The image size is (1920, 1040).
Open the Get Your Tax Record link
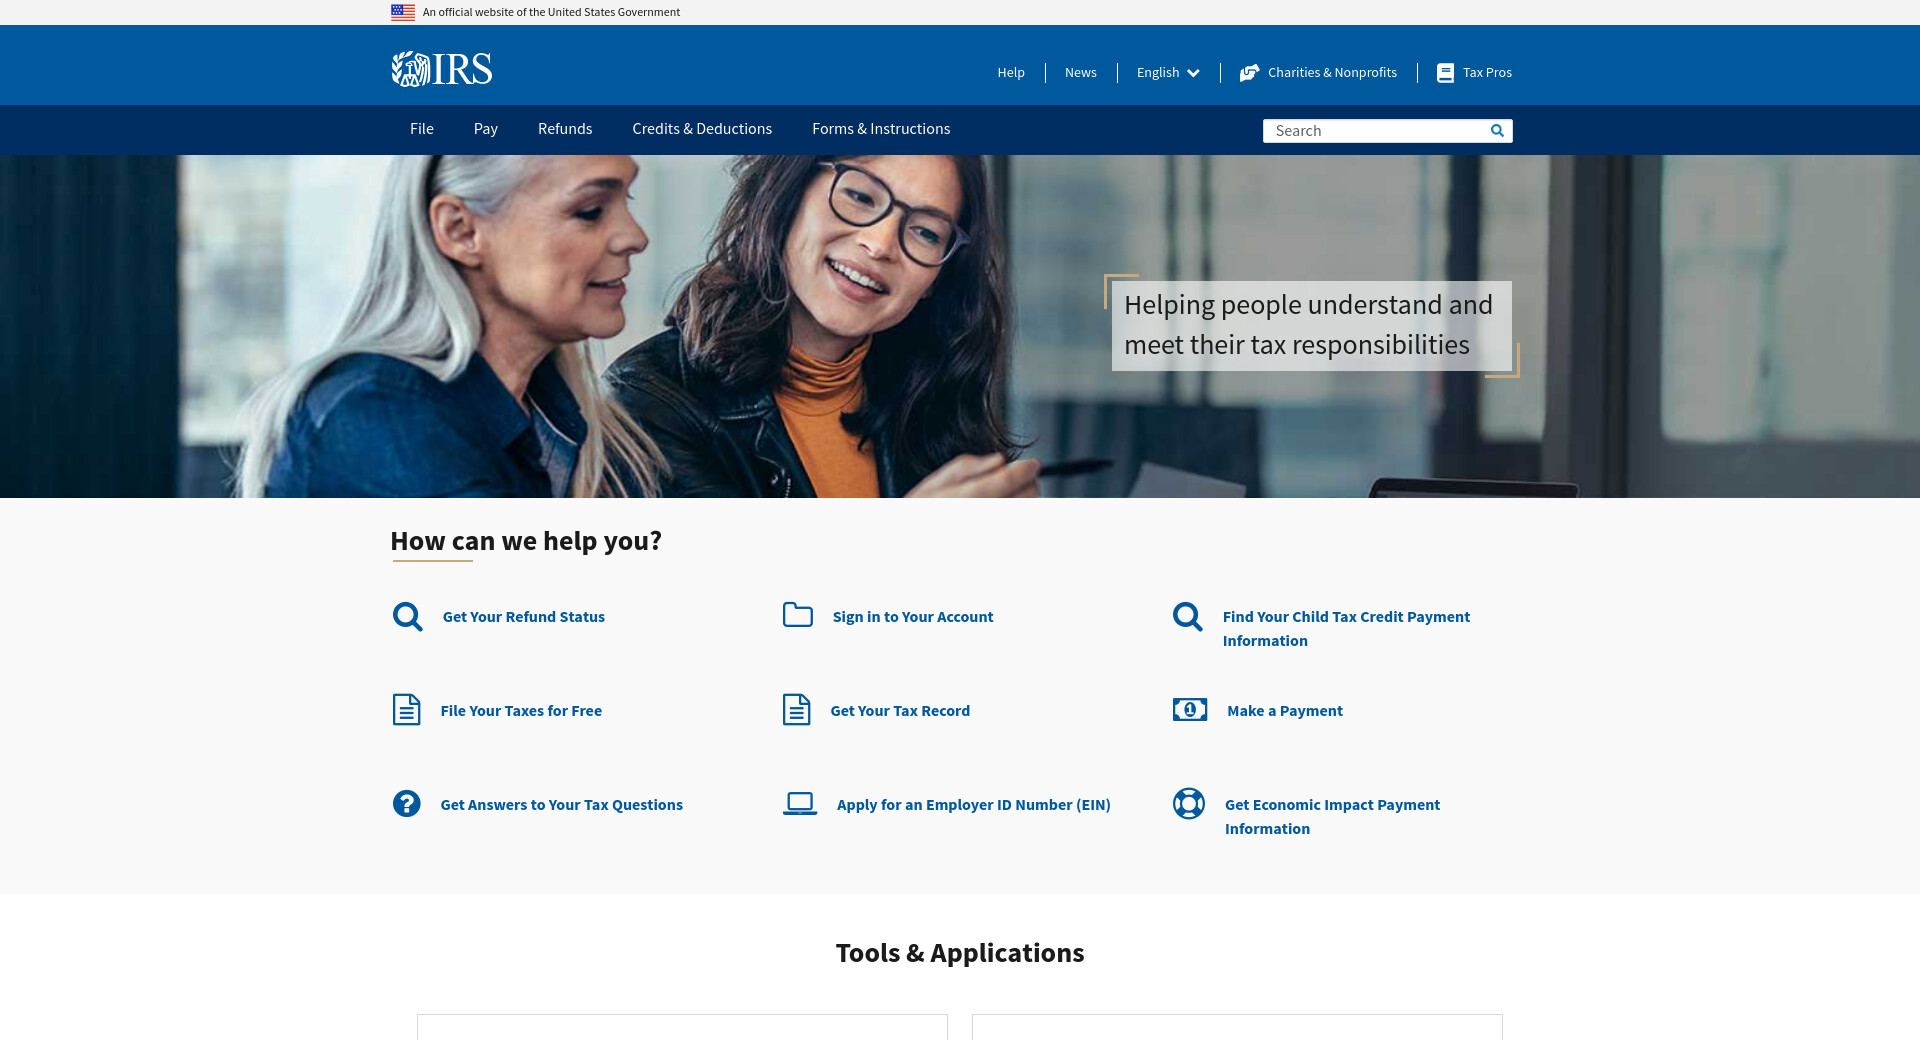coord(899,711)
